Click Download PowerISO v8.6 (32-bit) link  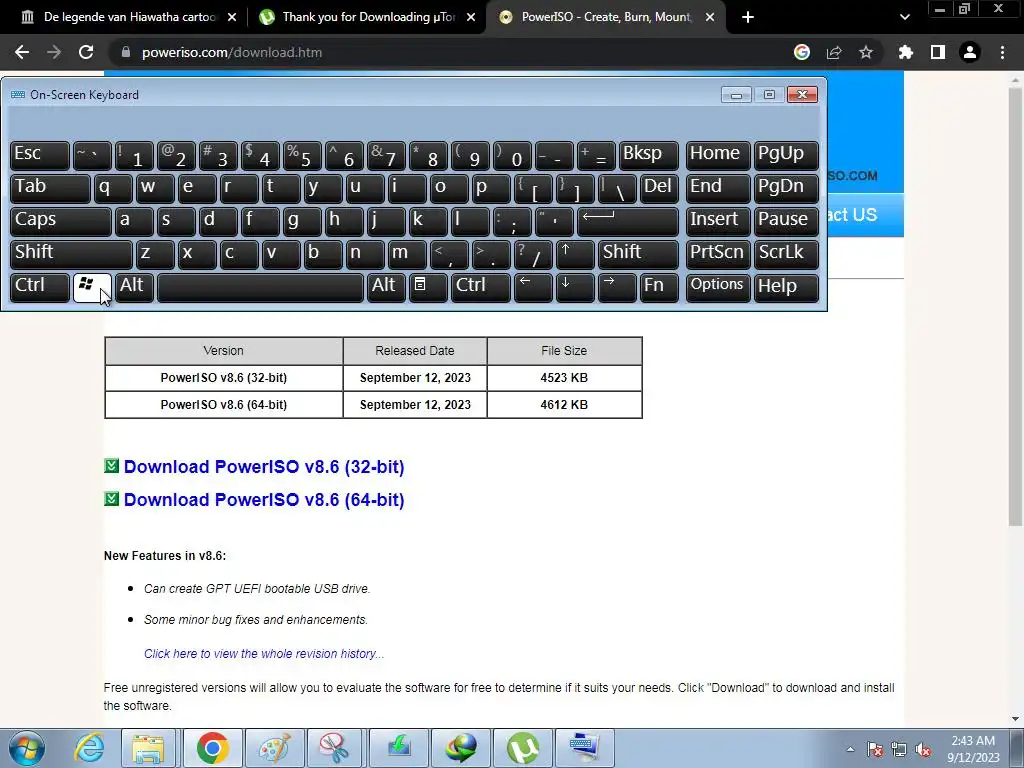(x=264, y=467)
